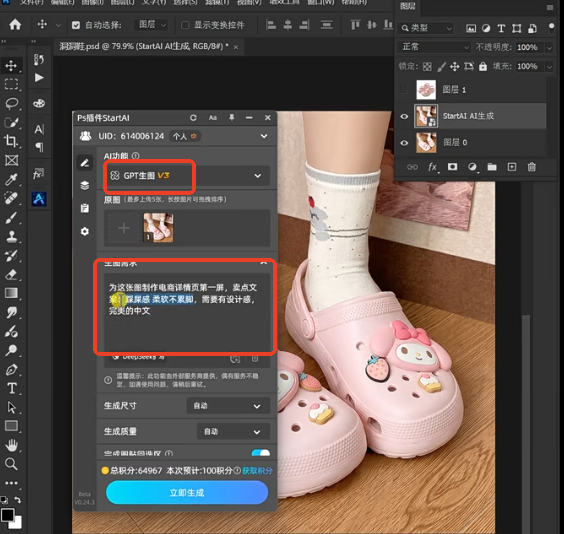
Task: Hide the StartAI AI生成 layer
Action: (404, 116)
